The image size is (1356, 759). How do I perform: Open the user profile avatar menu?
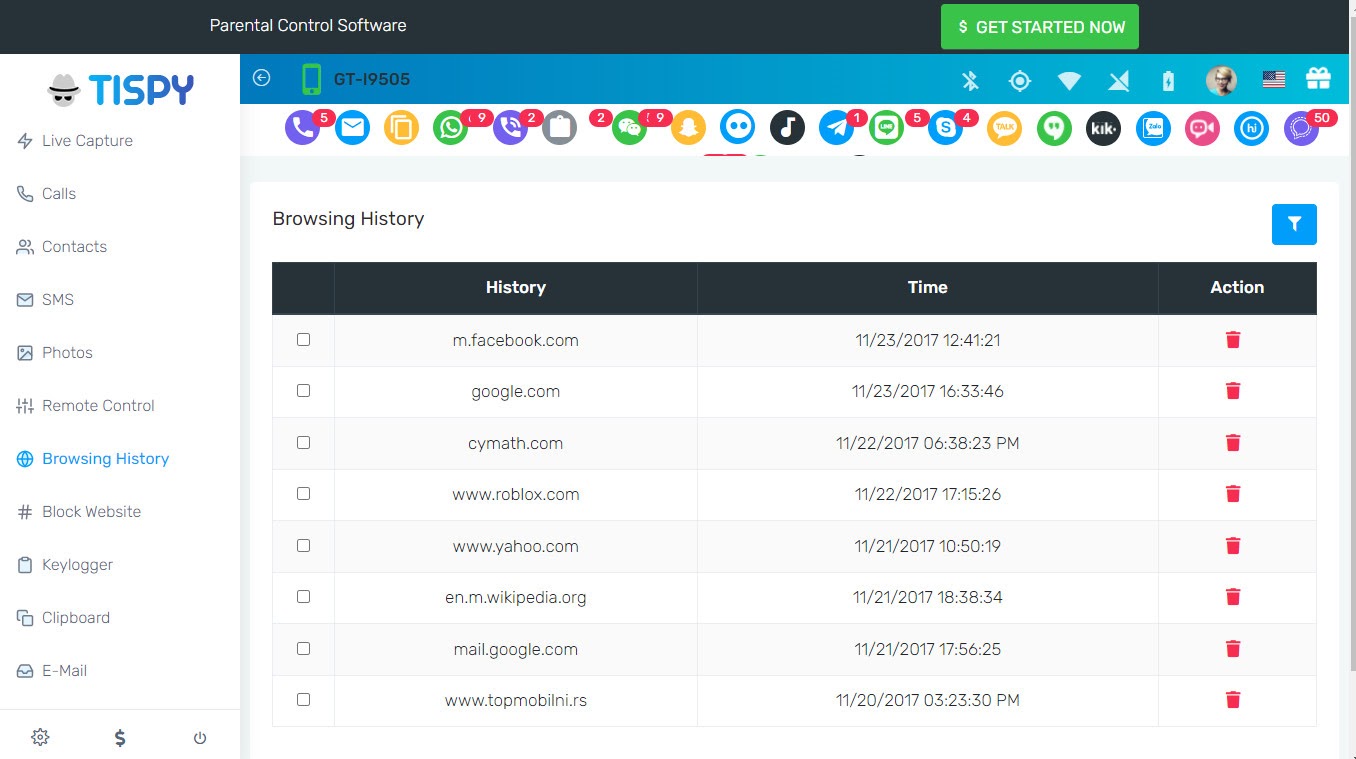1221,80
